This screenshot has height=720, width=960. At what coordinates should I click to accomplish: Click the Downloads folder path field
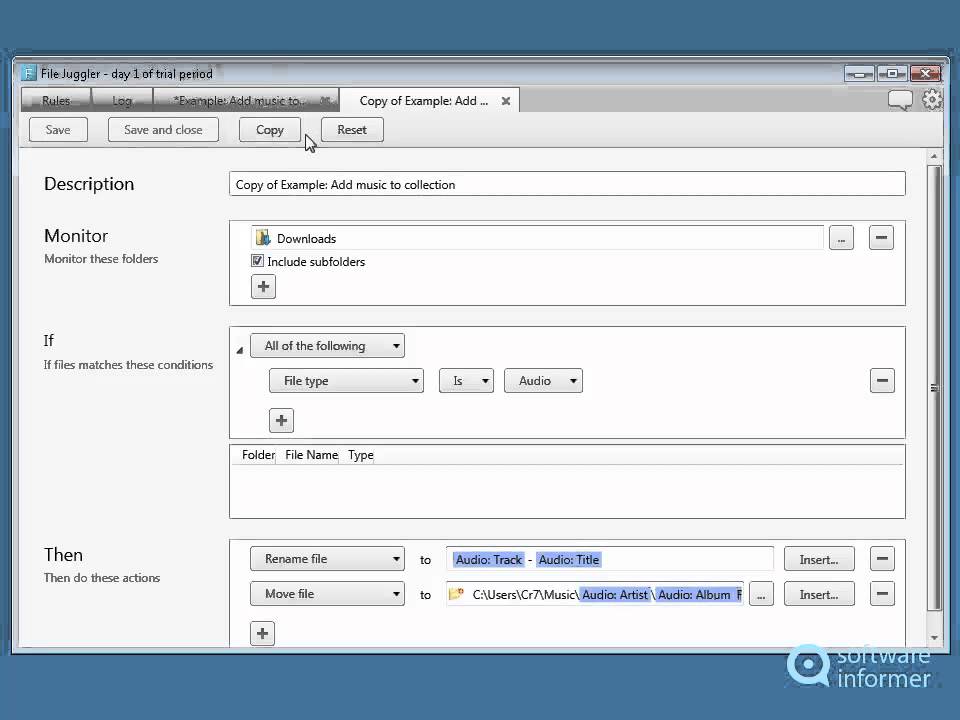(537, 238)
